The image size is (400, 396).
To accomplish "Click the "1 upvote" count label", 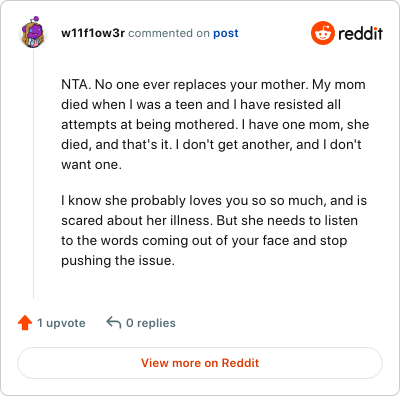I will (x=61, y=323).
